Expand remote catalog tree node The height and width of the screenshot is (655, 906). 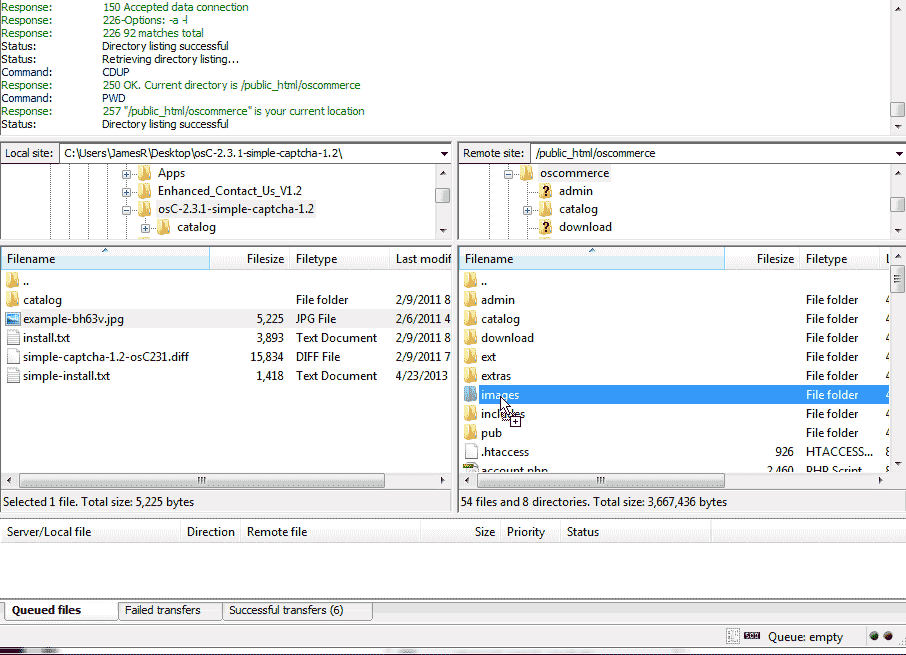coord(527,210)
